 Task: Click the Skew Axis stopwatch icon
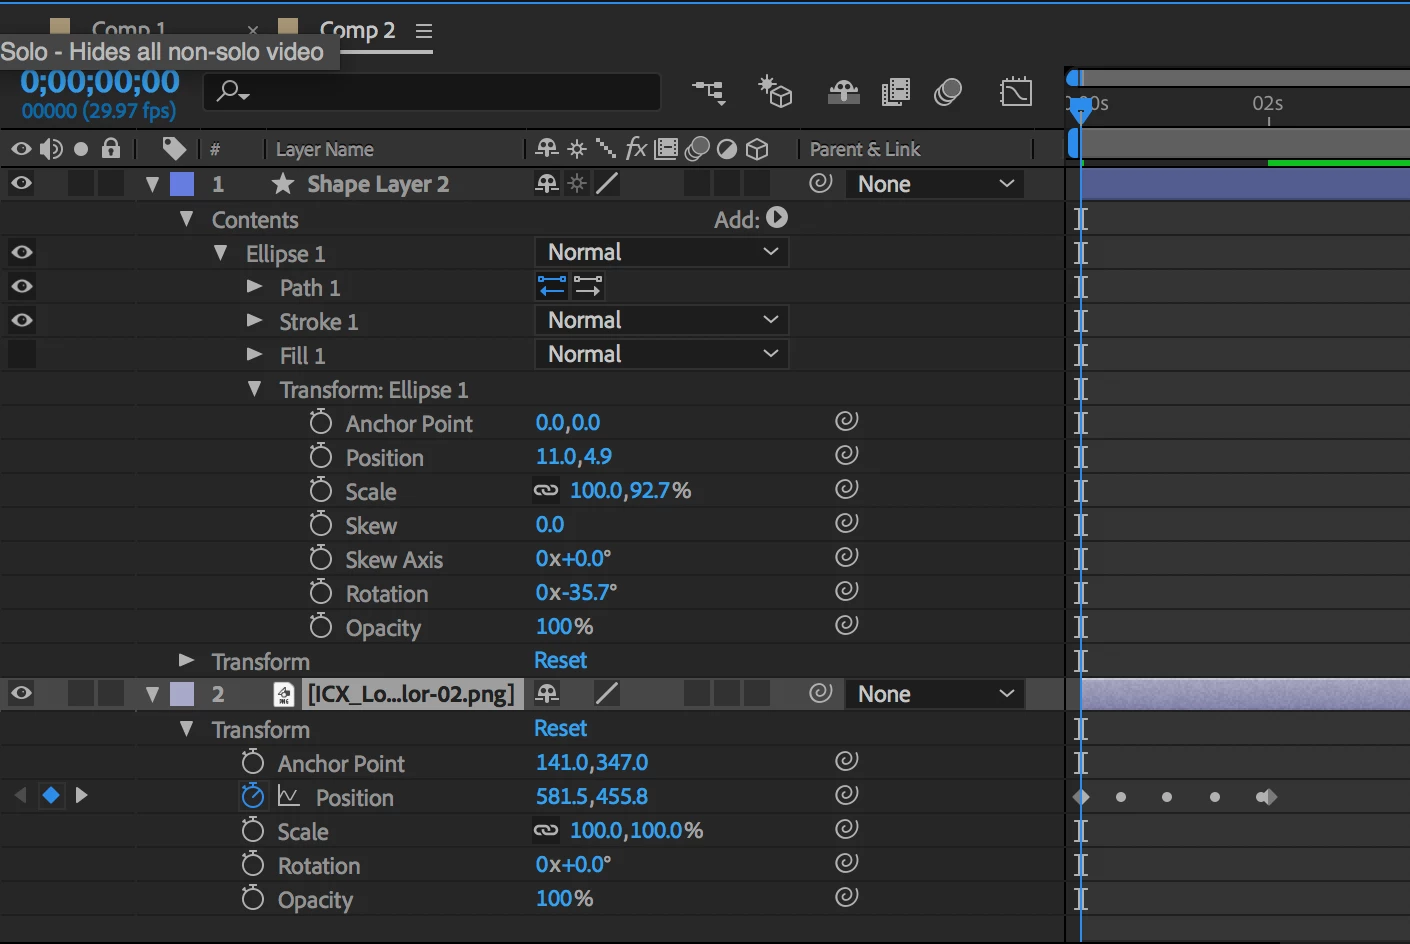tap(320, 558)
